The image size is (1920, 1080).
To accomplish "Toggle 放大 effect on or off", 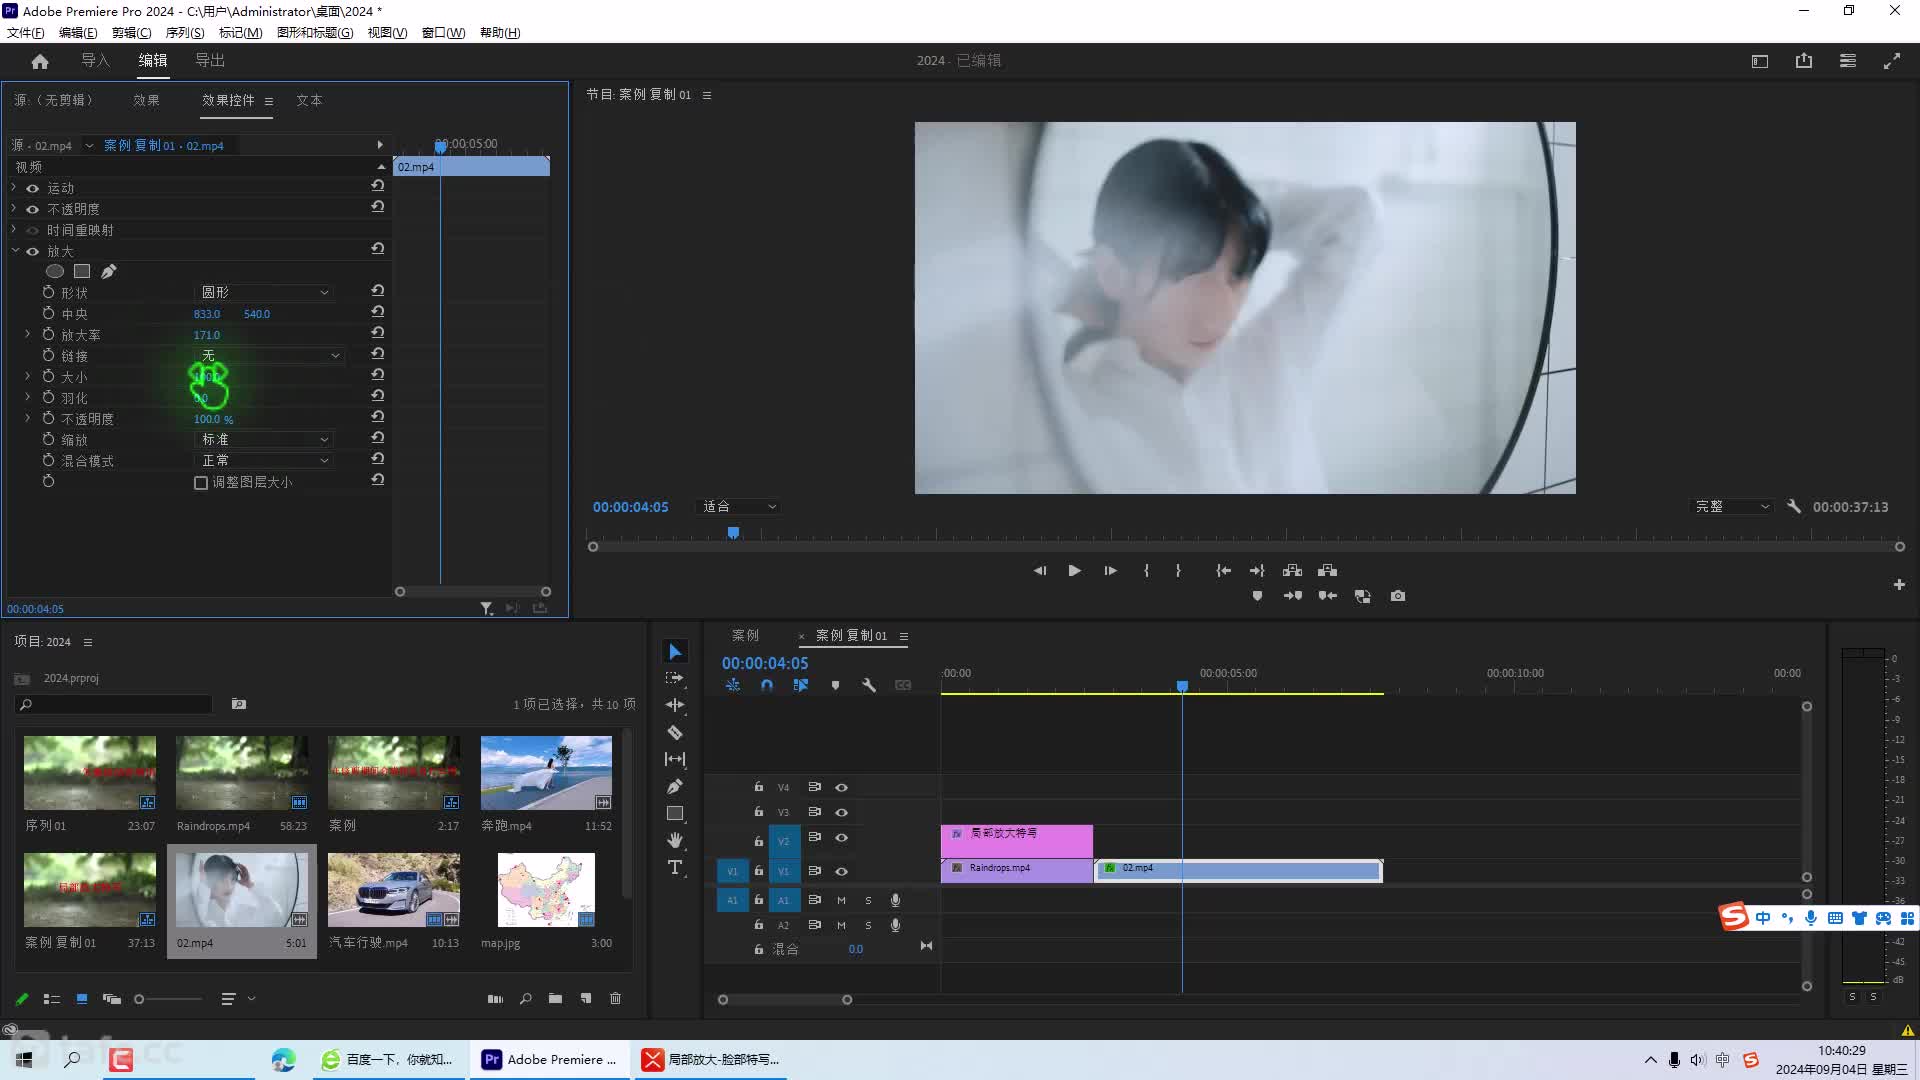I will tap(33, 251).
